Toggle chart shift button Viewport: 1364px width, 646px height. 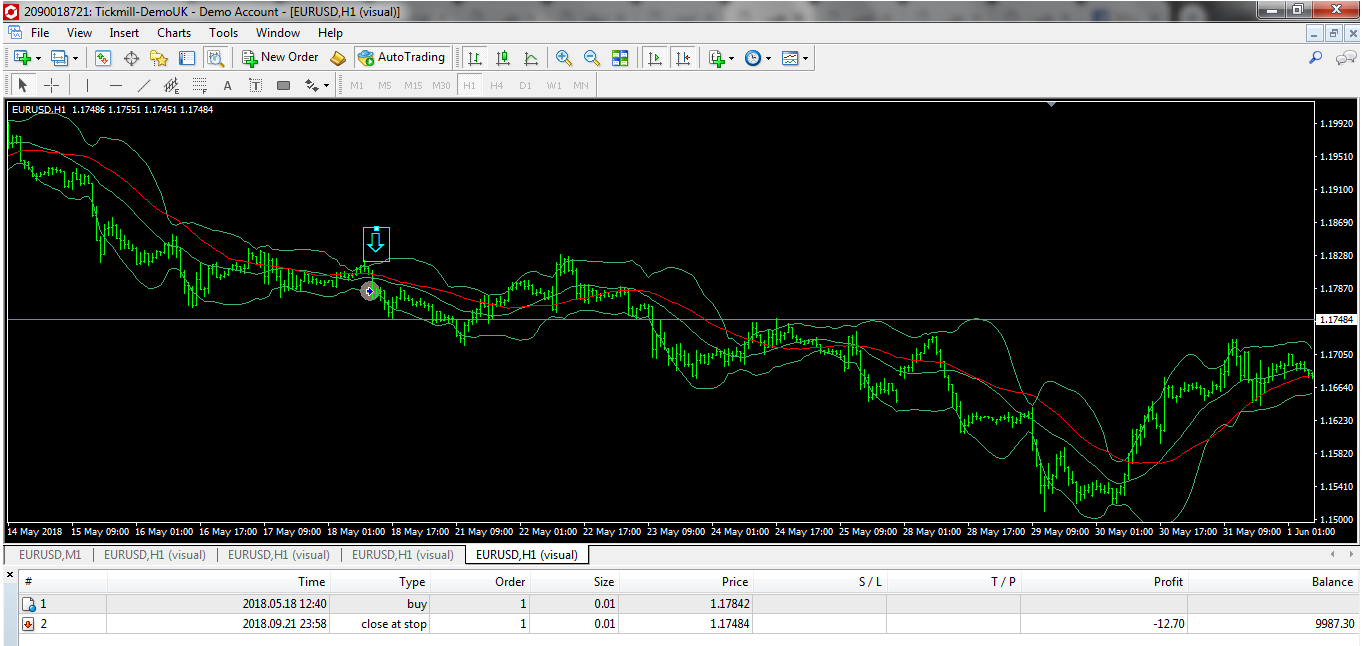pos(683,58)
